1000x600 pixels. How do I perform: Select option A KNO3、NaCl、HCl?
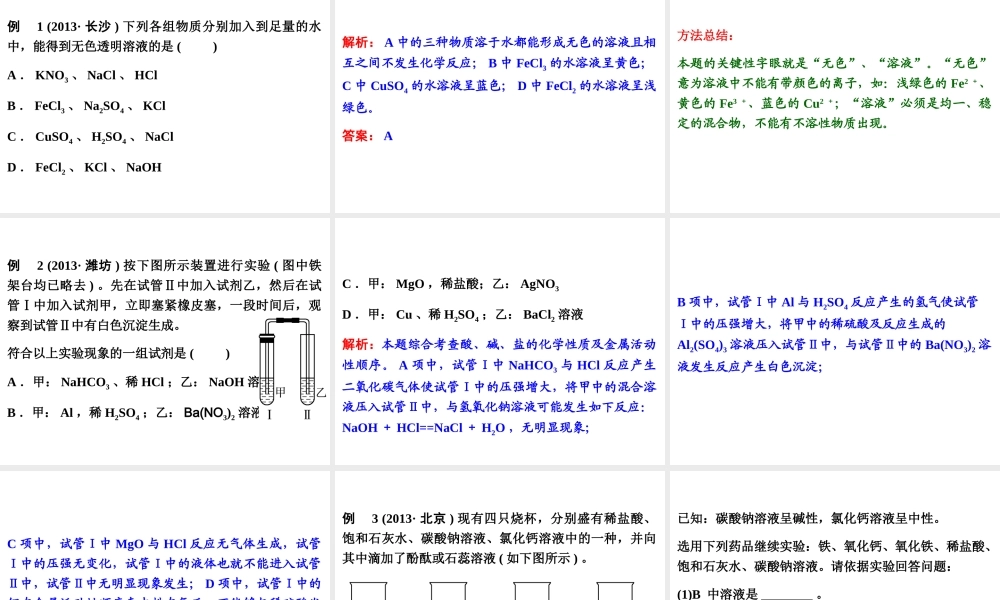click(x=82, y=75)
